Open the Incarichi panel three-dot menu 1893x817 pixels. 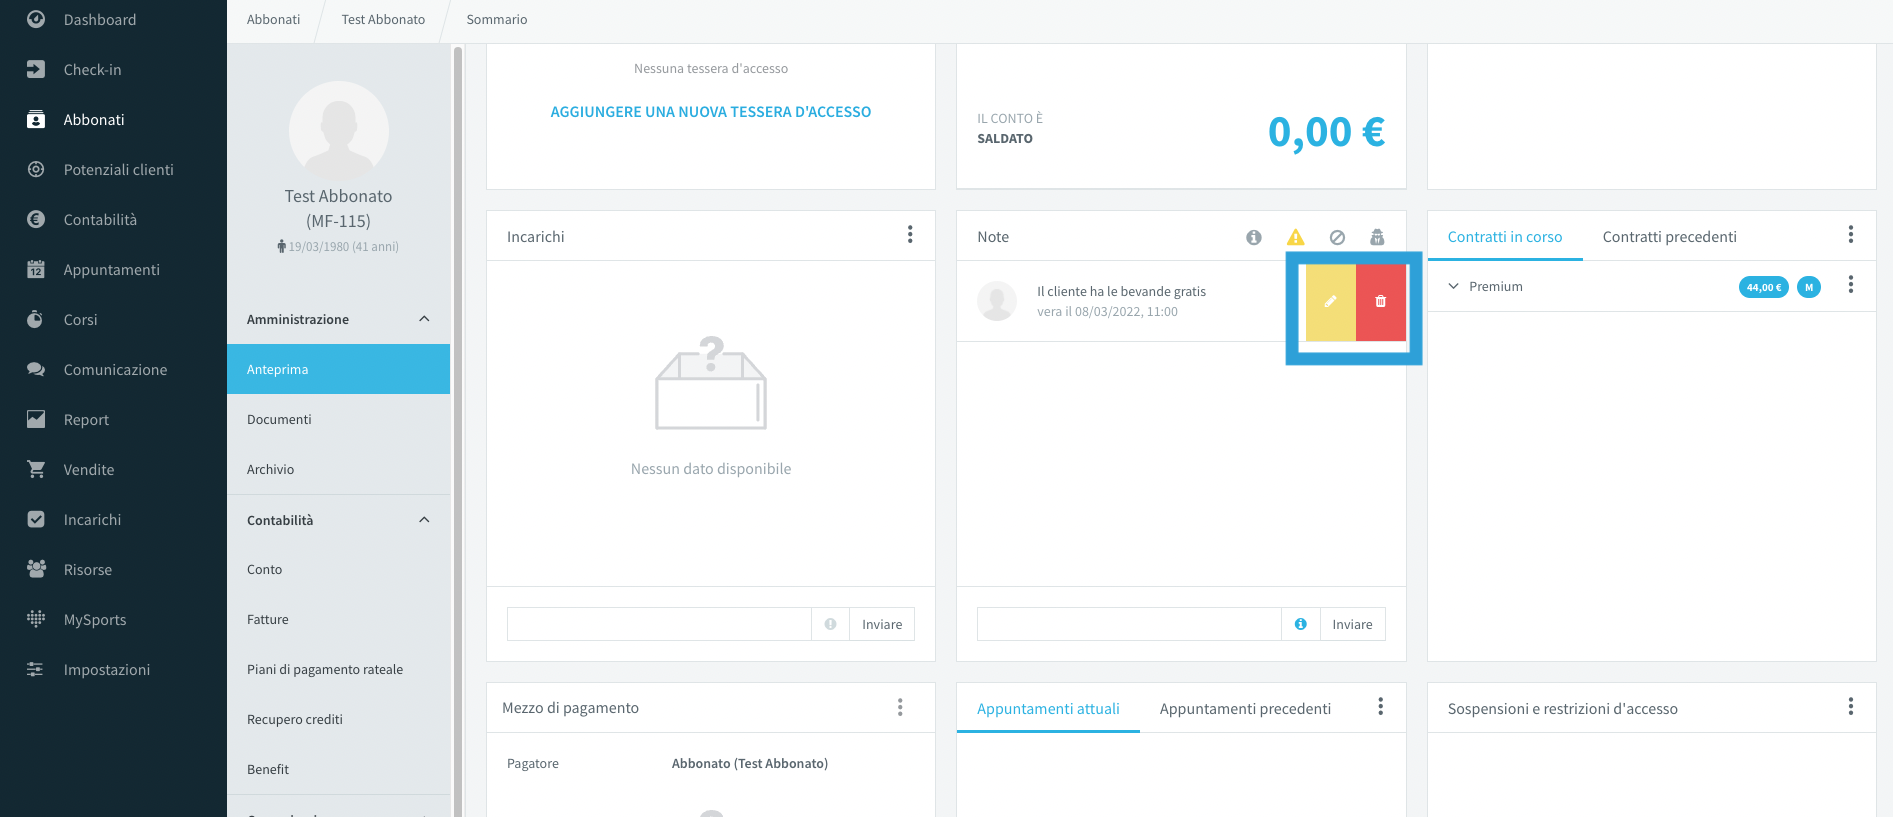(910, 234)
